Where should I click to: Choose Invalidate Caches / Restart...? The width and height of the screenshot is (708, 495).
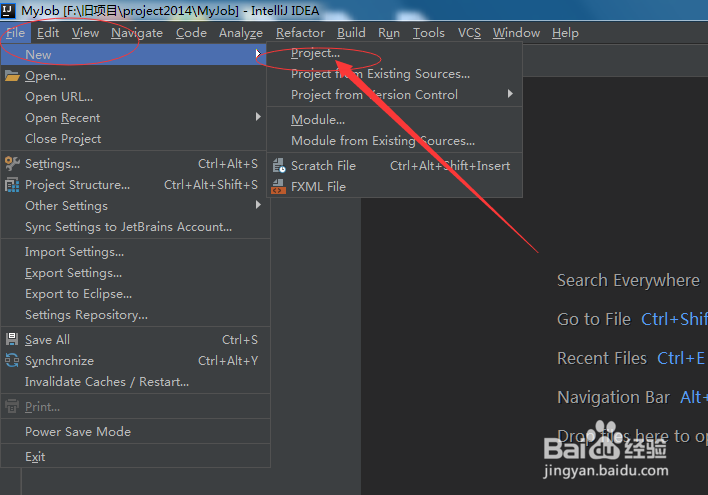point(135,382)
